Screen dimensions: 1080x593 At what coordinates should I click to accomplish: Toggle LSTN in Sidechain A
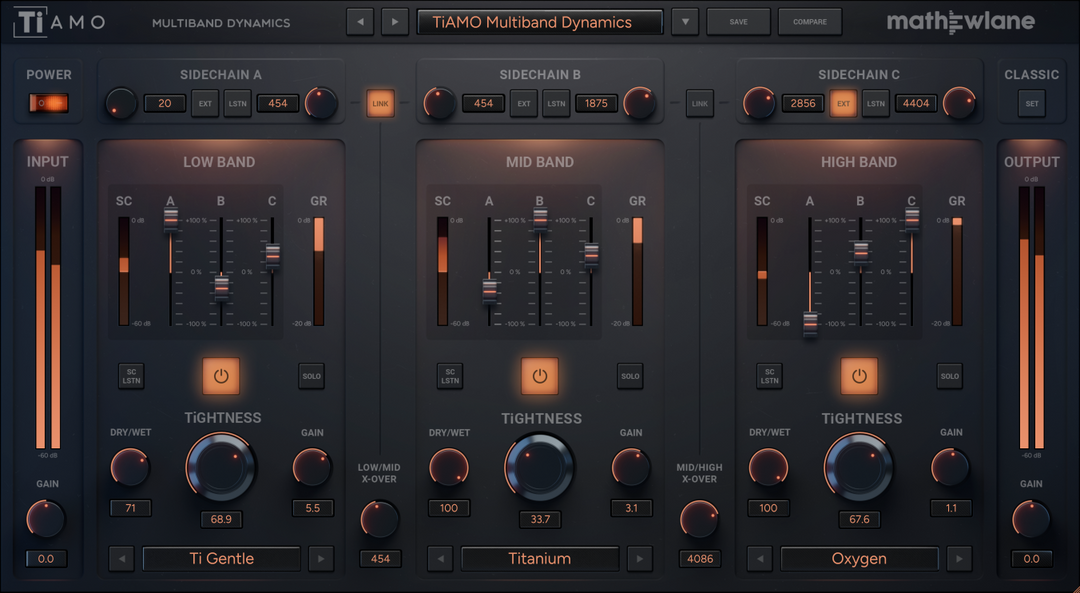238,104
